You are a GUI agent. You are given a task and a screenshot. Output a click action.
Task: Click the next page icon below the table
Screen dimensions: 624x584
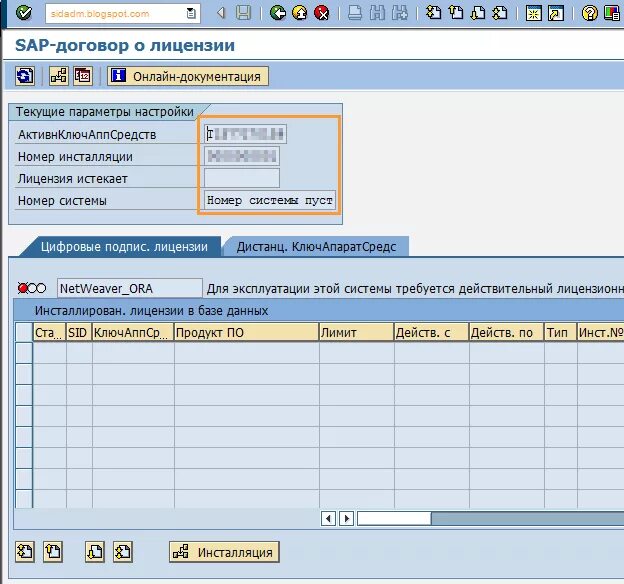(x=95, y=552)
